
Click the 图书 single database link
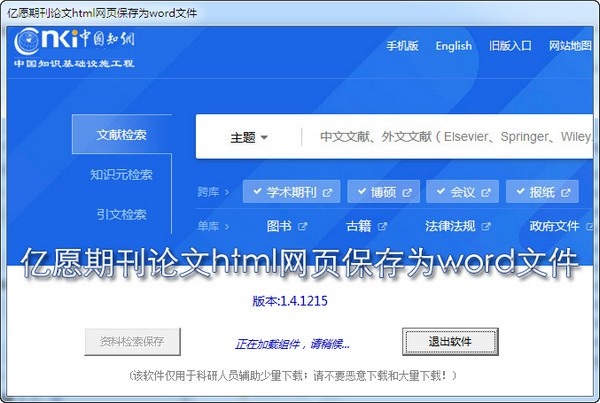(x=279, y=226)
